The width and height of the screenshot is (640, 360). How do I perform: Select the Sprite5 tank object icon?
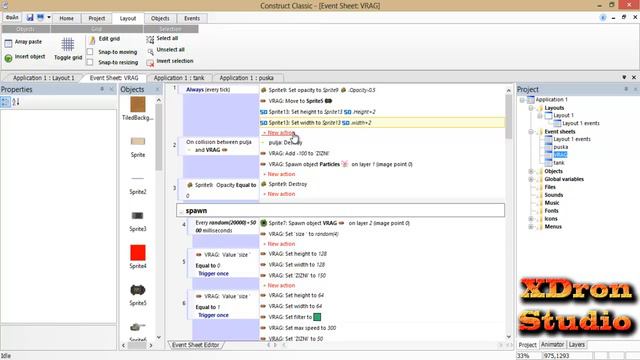(x=138, y=290)
